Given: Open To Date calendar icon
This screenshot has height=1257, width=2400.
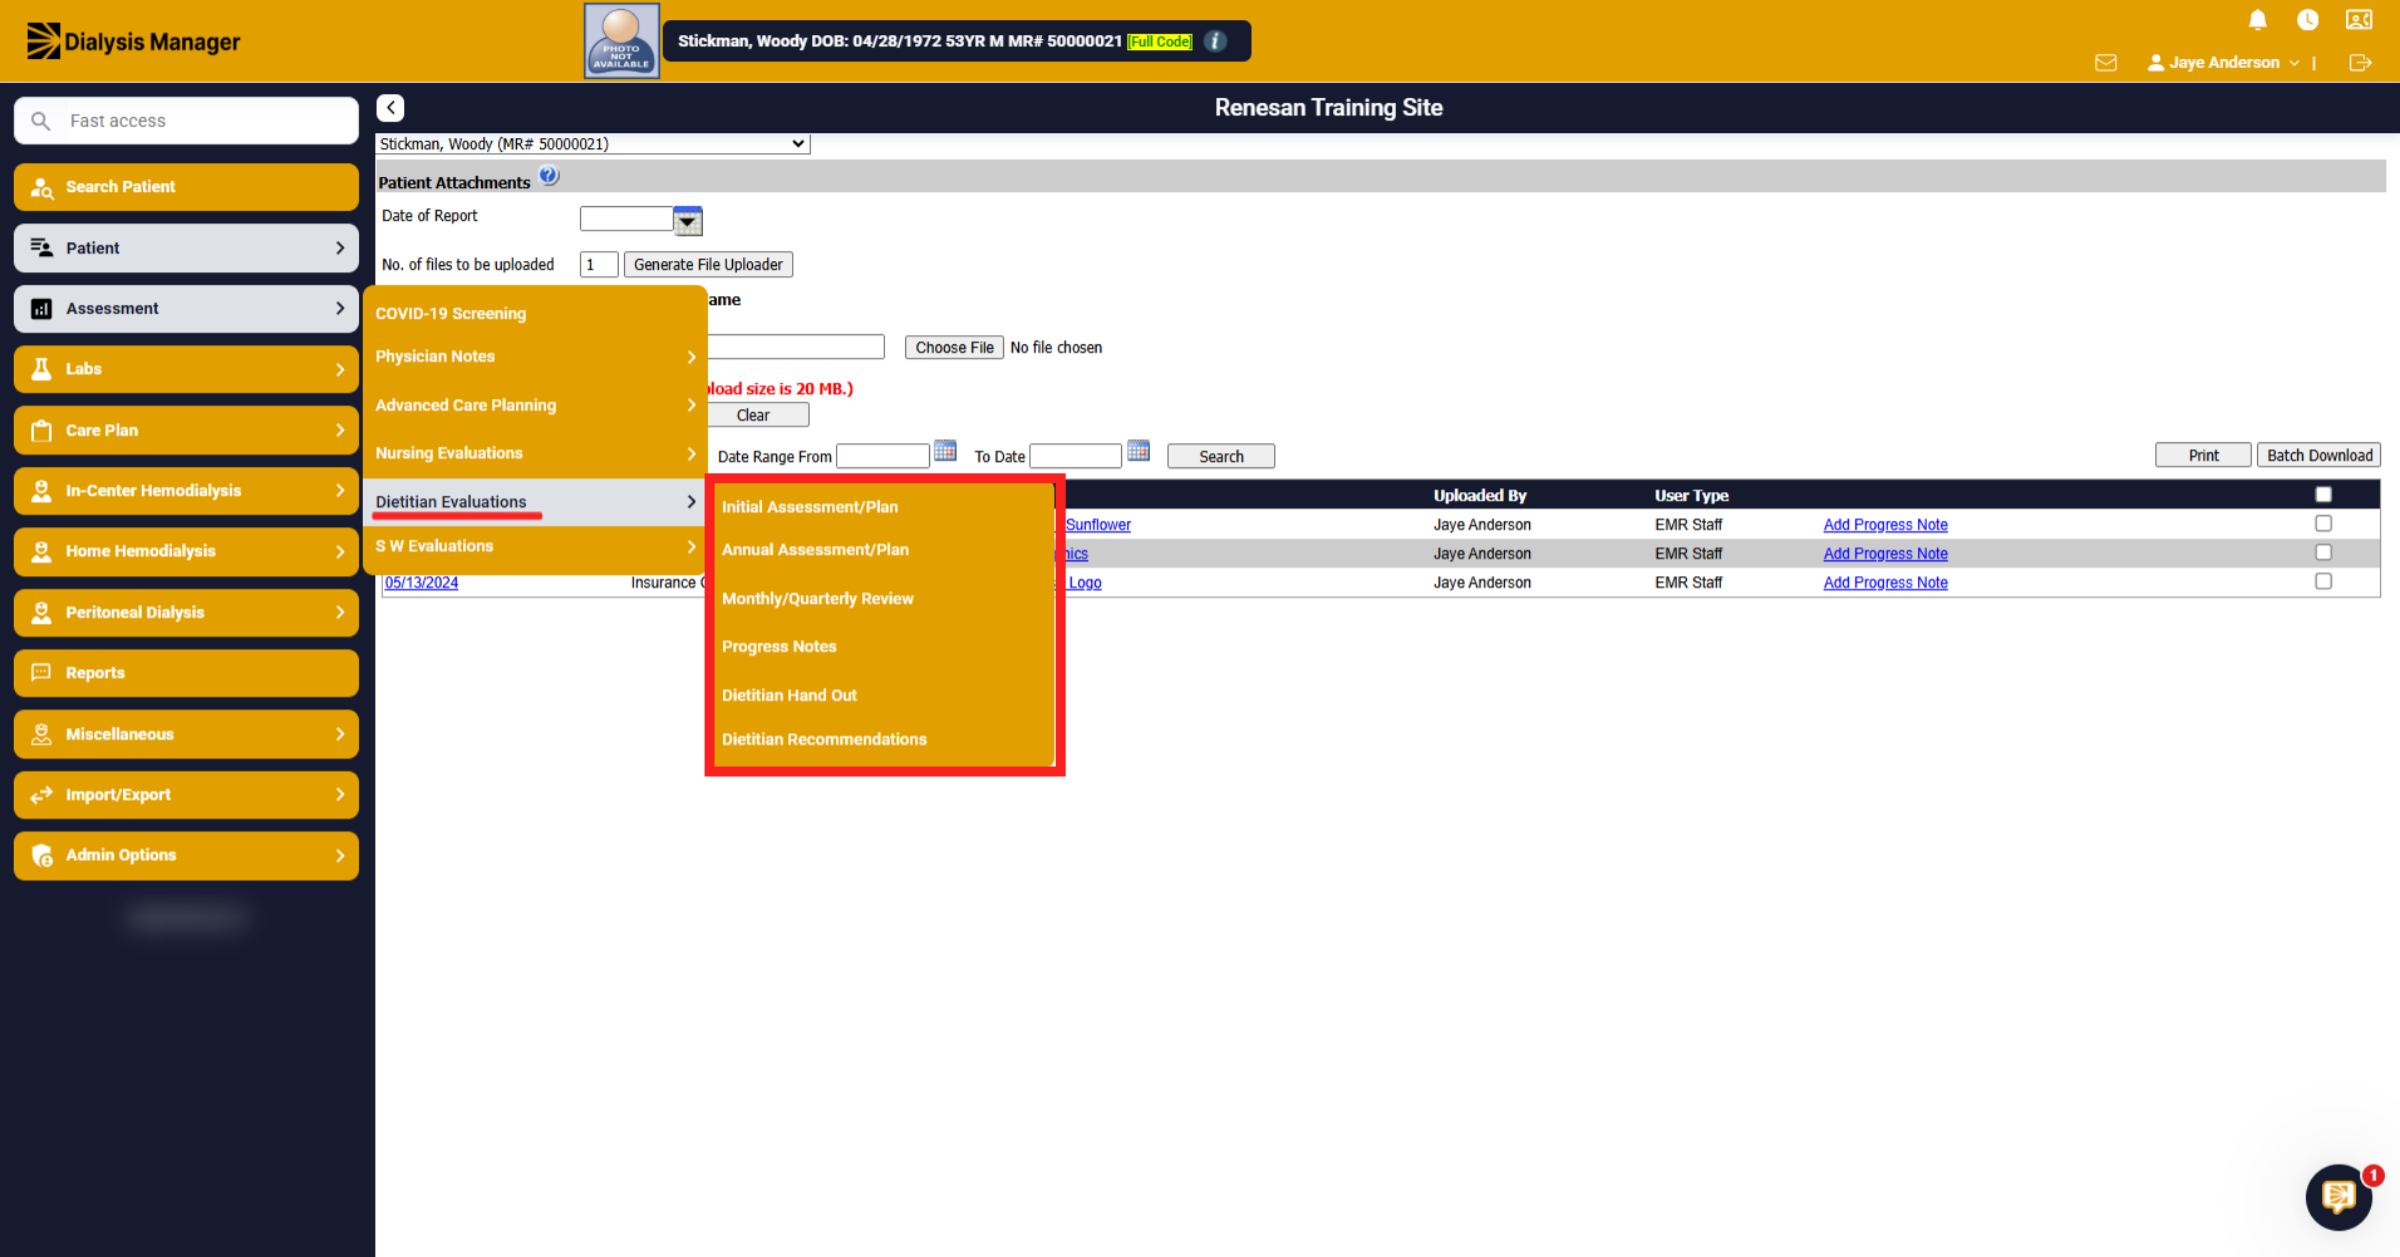Looking at the screenshot, I should pyautogui.click(x=1138, y=451).
